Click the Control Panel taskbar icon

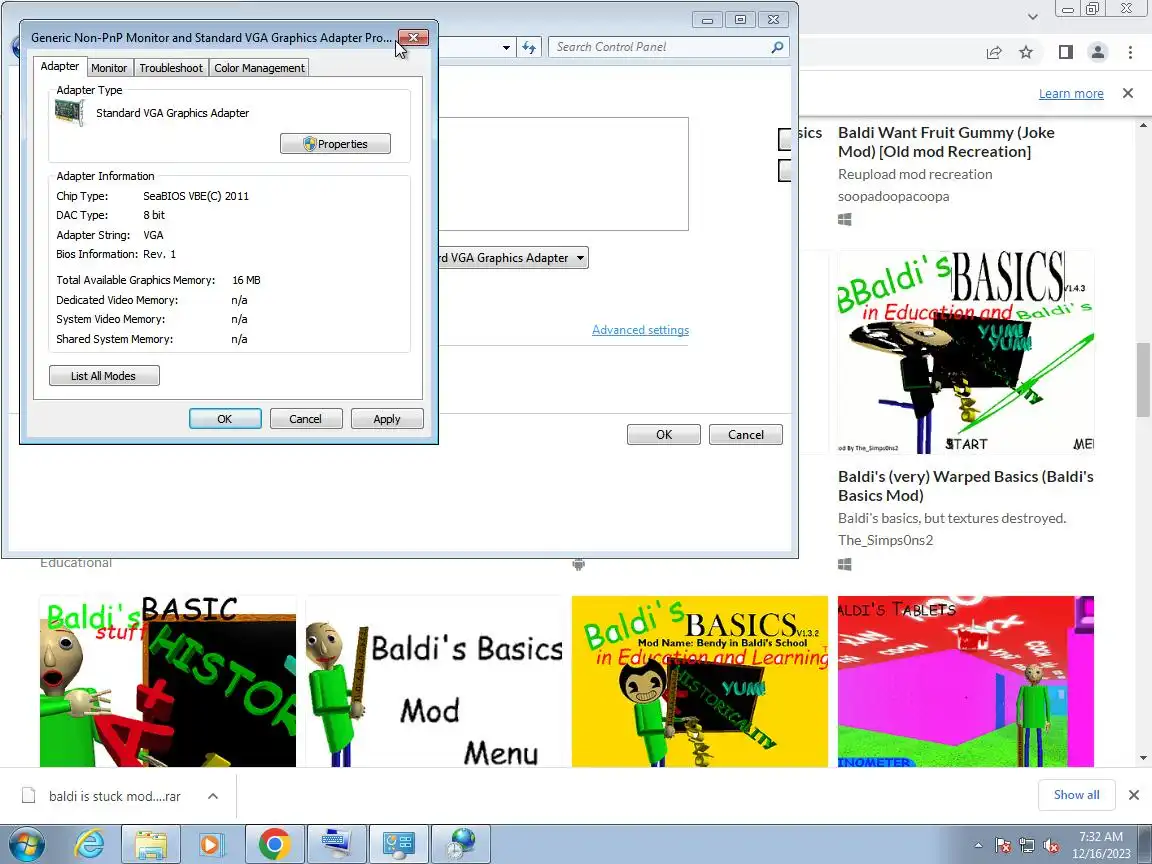coord(398,844)
